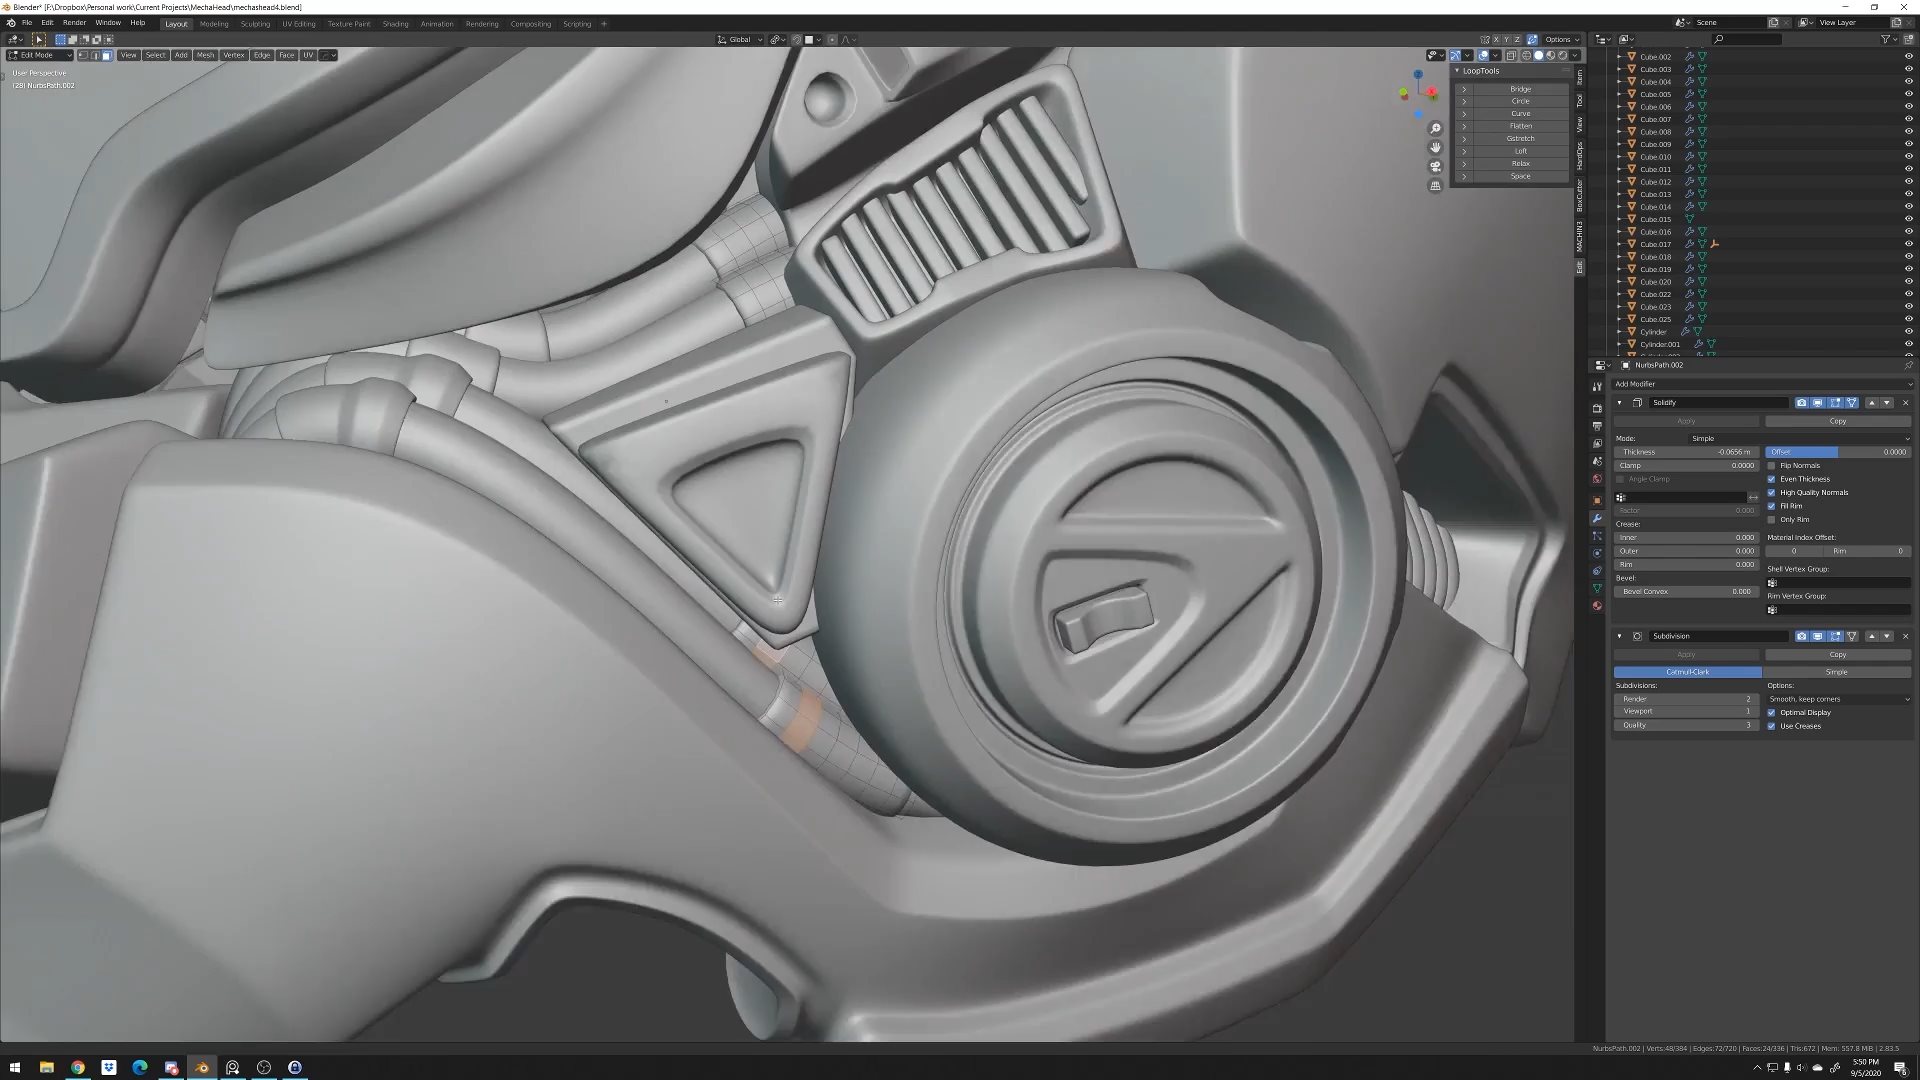Toggle X-ray view icon in viewport header
This screenshot has width=1920, height=1080.
(x=1511, y=55)
